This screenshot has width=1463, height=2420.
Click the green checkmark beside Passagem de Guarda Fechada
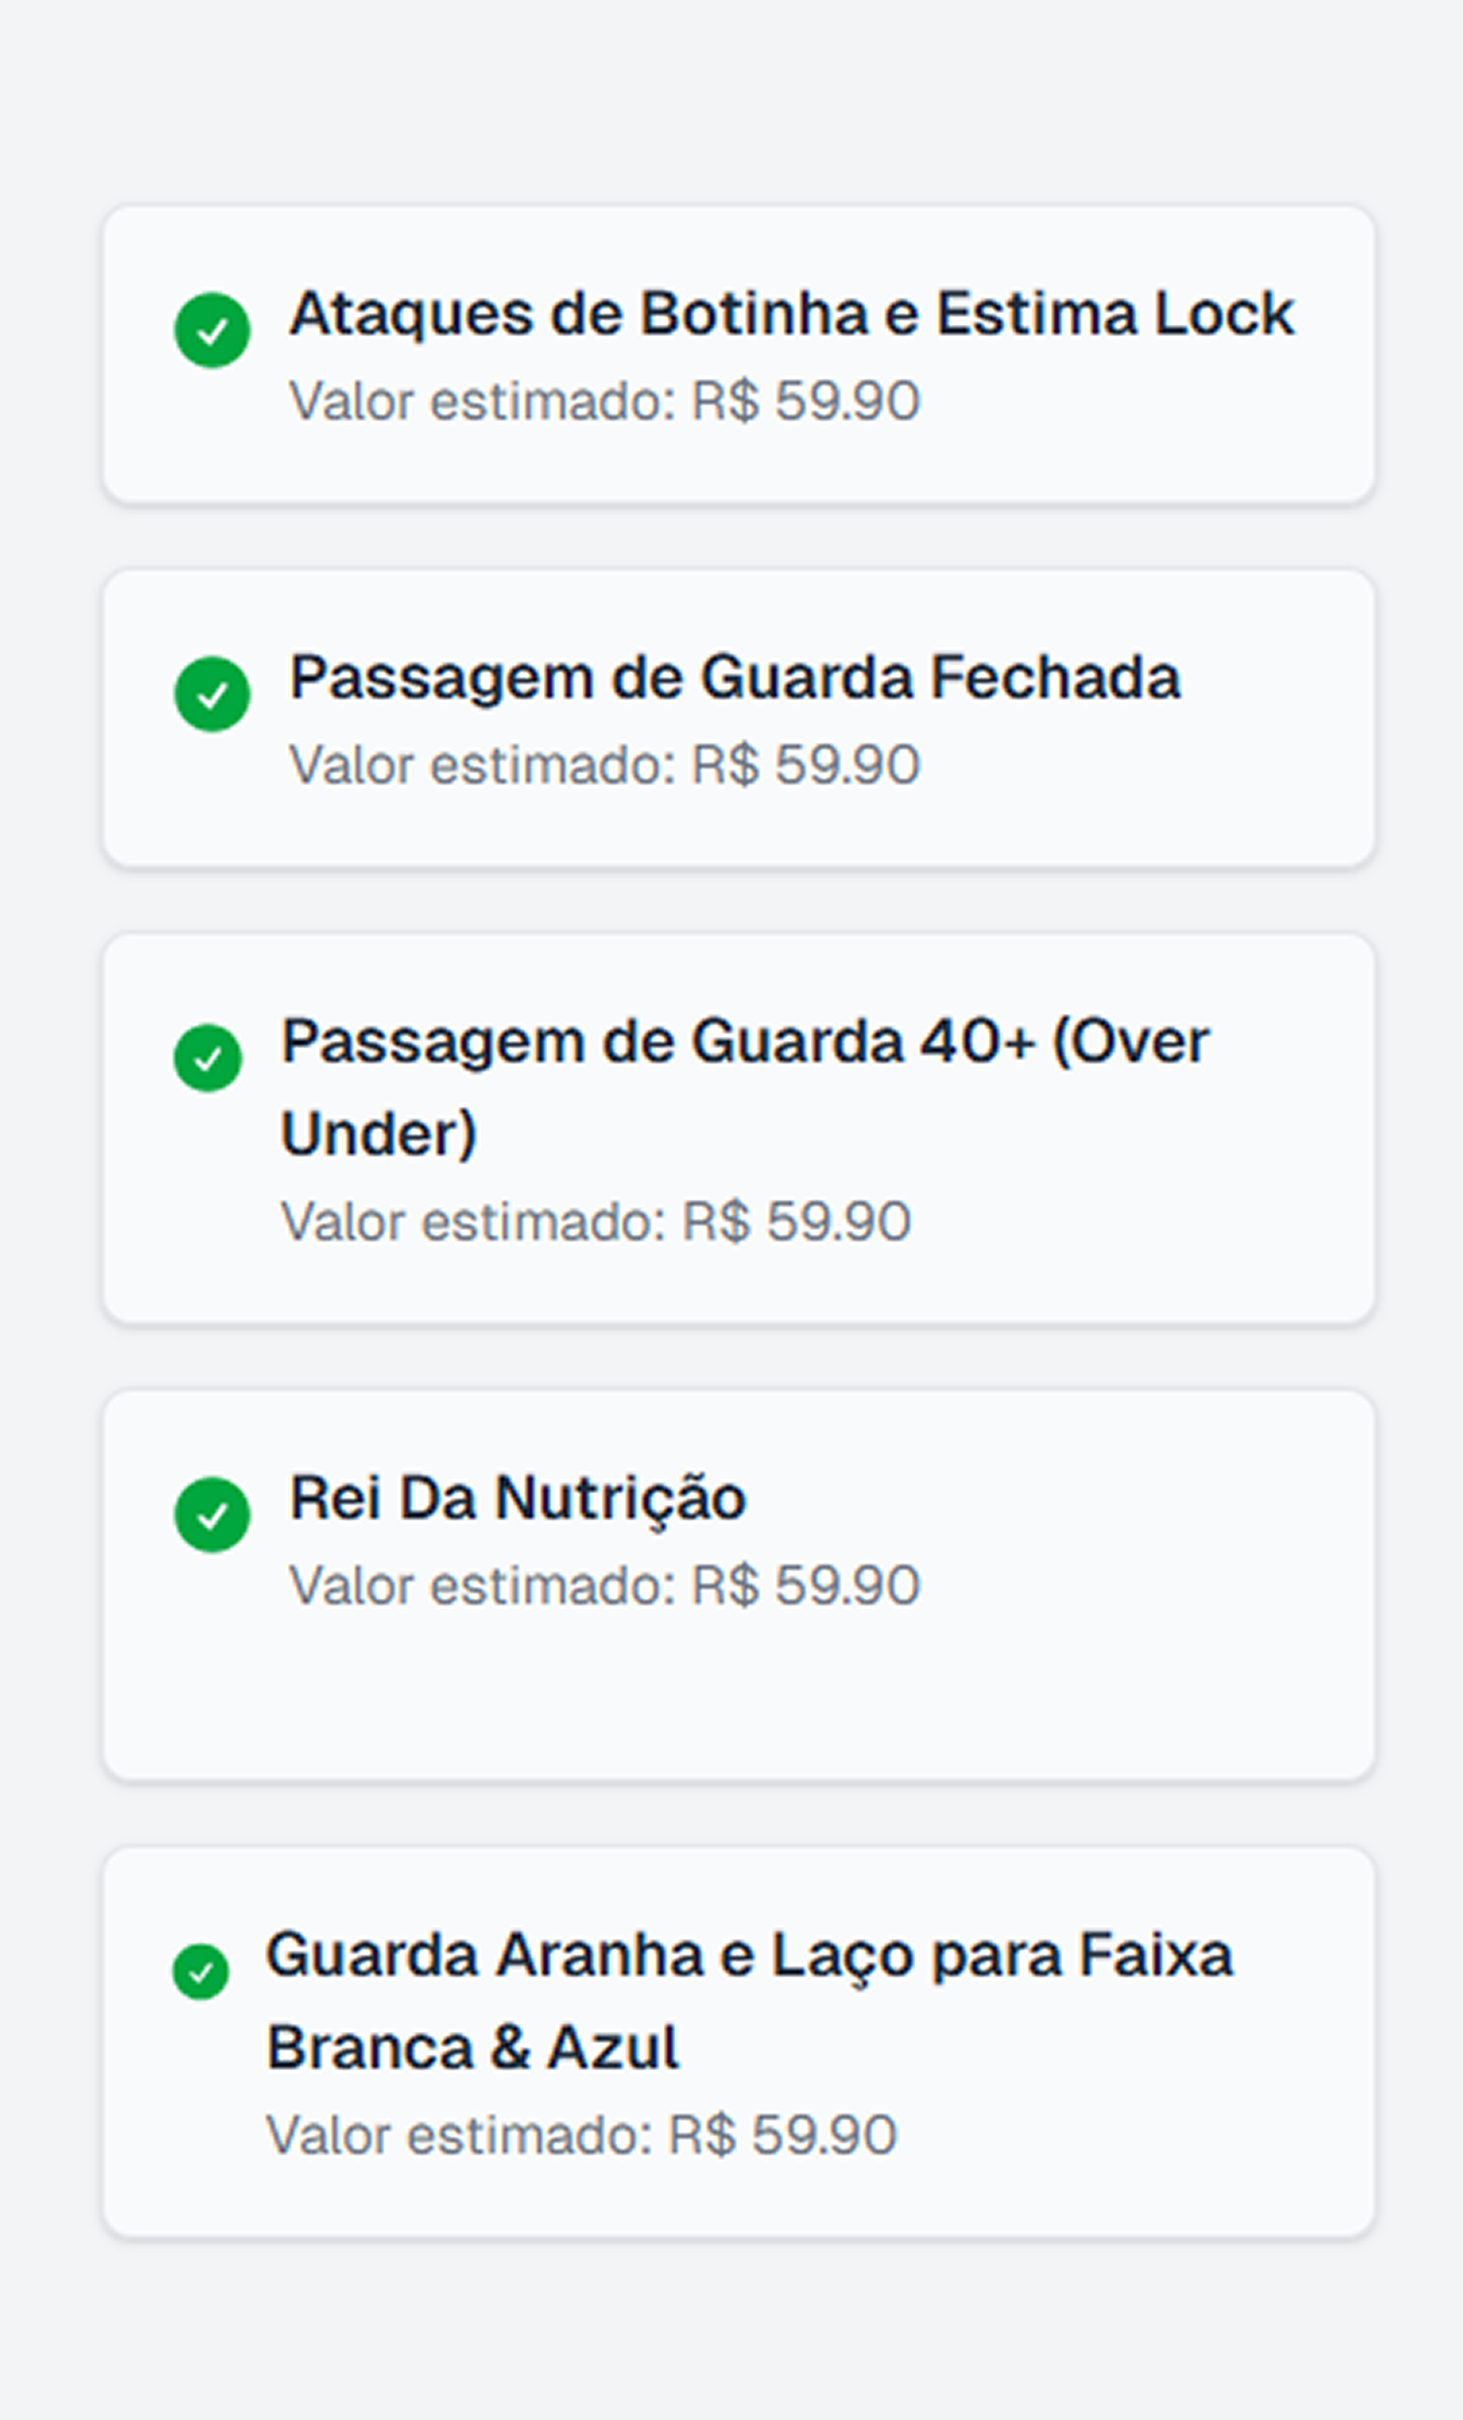(212, 695)
